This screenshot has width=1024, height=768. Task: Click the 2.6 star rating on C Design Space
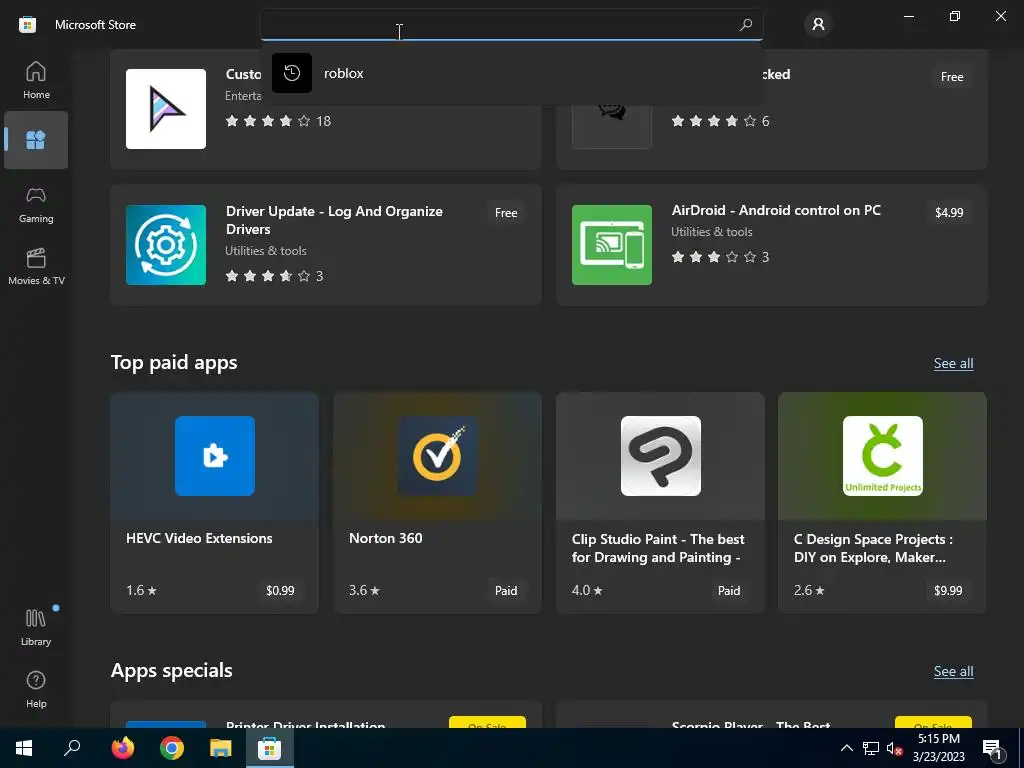(809, 590)
